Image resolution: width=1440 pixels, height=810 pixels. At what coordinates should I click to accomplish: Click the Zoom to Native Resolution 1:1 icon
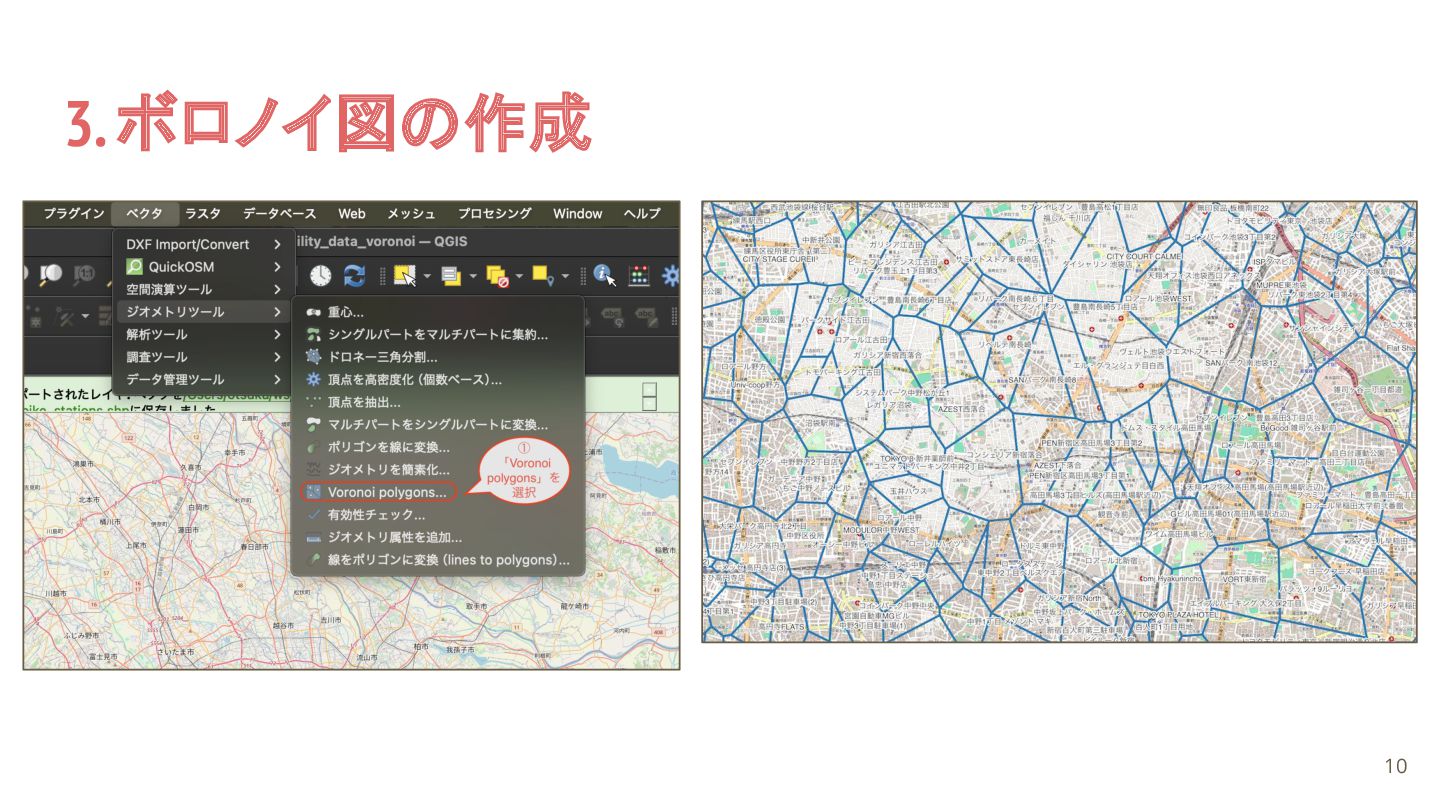pyautogui.click(x=86, y=274)
